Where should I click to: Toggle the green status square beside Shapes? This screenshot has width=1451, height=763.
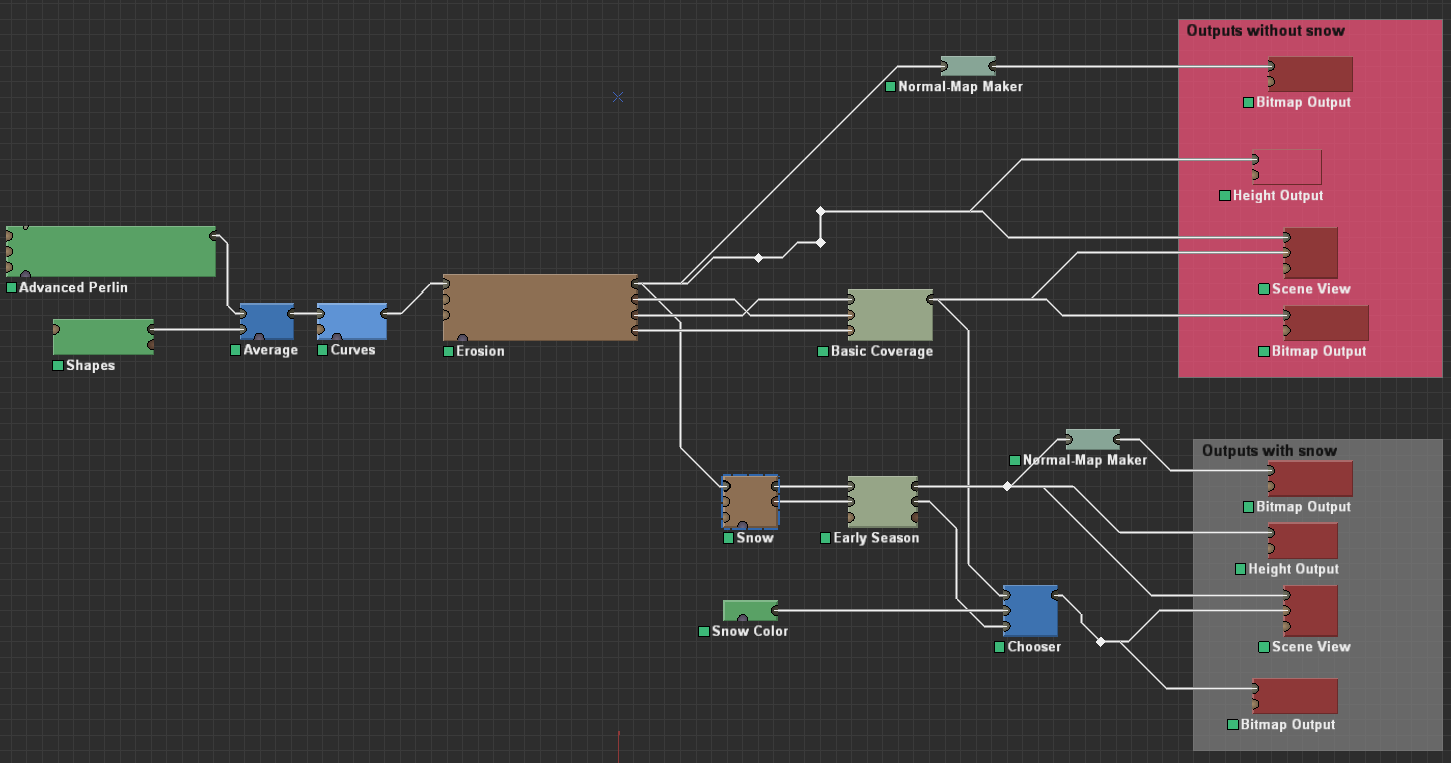pos(58,366)
